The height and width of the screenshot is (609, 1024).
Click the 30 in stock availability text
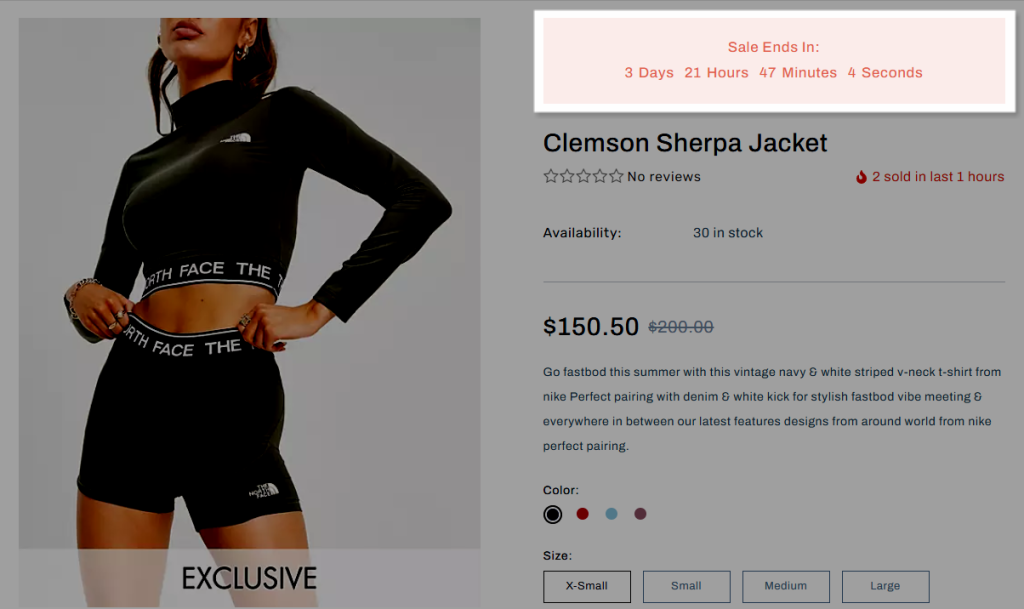tap(728, 232)
